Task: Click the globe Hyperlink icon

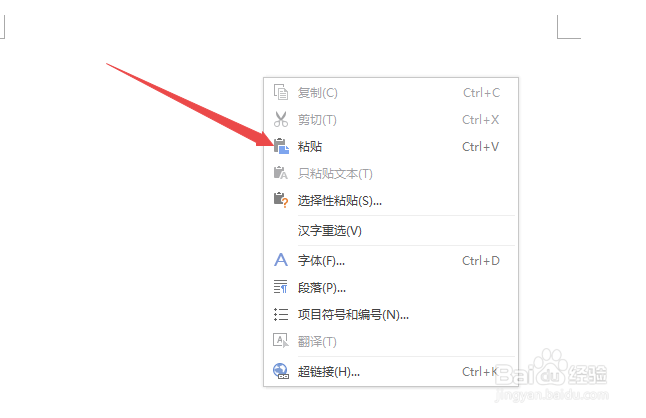Action: pyautogui.click(x=281, y=371)
